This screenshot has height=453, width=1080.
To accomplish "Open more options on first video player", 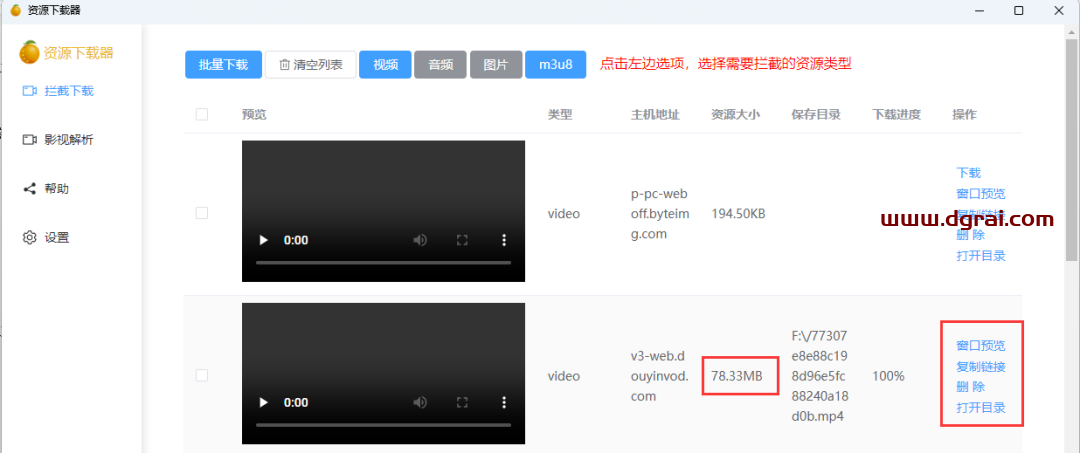I will pos(504,240).
